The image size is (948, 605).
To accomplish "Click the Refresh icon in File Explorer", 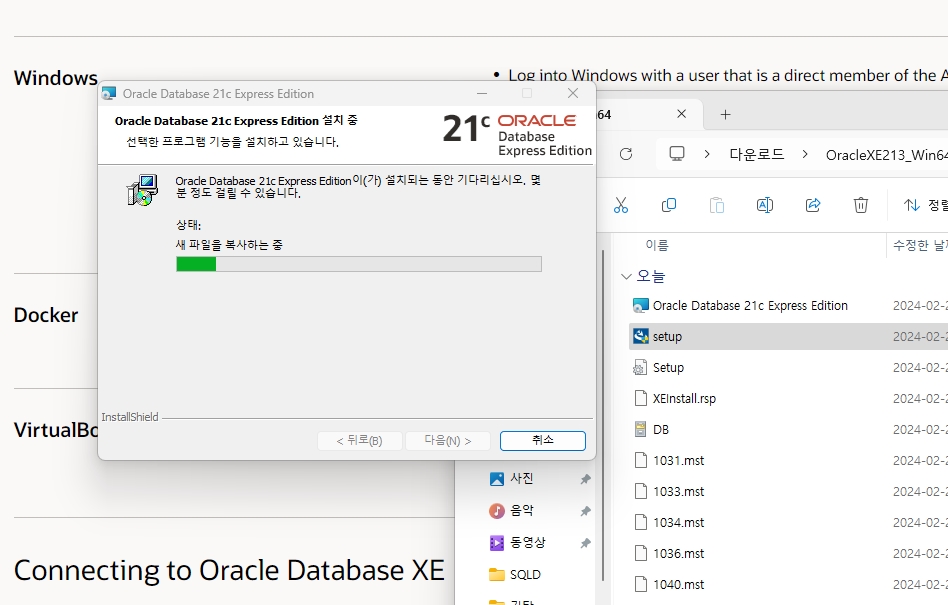I will click(626, 154).
